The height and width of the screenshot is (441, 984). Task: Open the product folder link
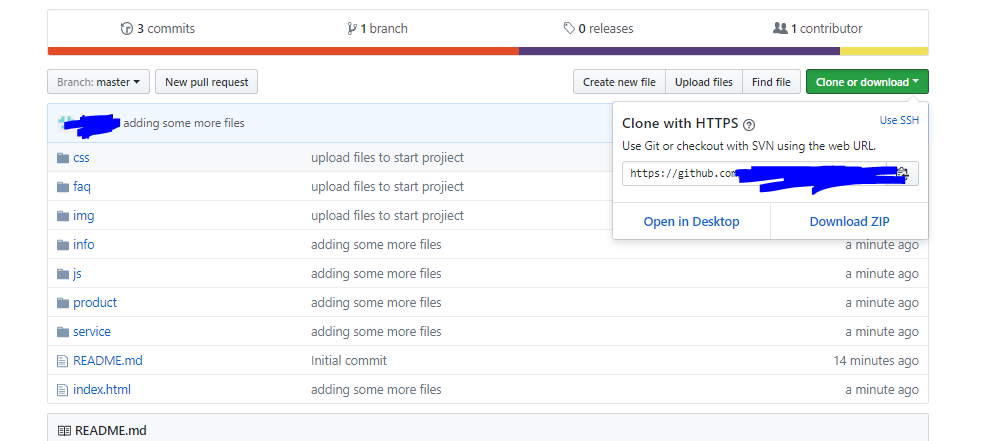(95, 302)
